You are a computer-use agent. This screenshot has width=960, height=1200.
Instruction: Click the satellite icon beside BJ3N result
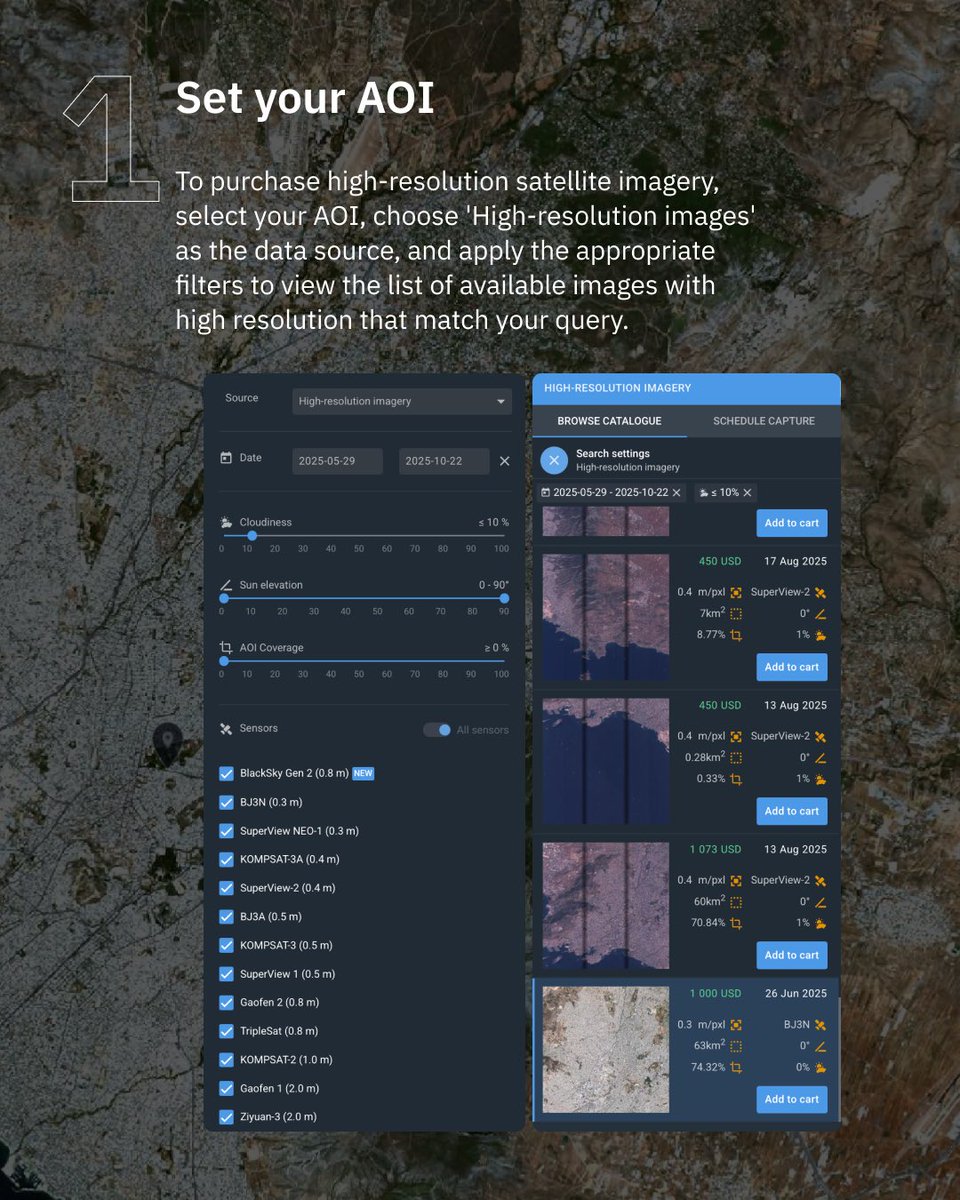pos(820,1024)
